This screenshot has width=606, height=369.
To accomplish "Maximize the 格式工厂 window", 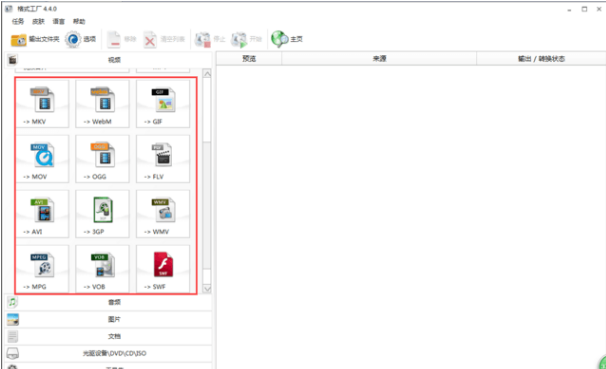I will pos(584,9).
